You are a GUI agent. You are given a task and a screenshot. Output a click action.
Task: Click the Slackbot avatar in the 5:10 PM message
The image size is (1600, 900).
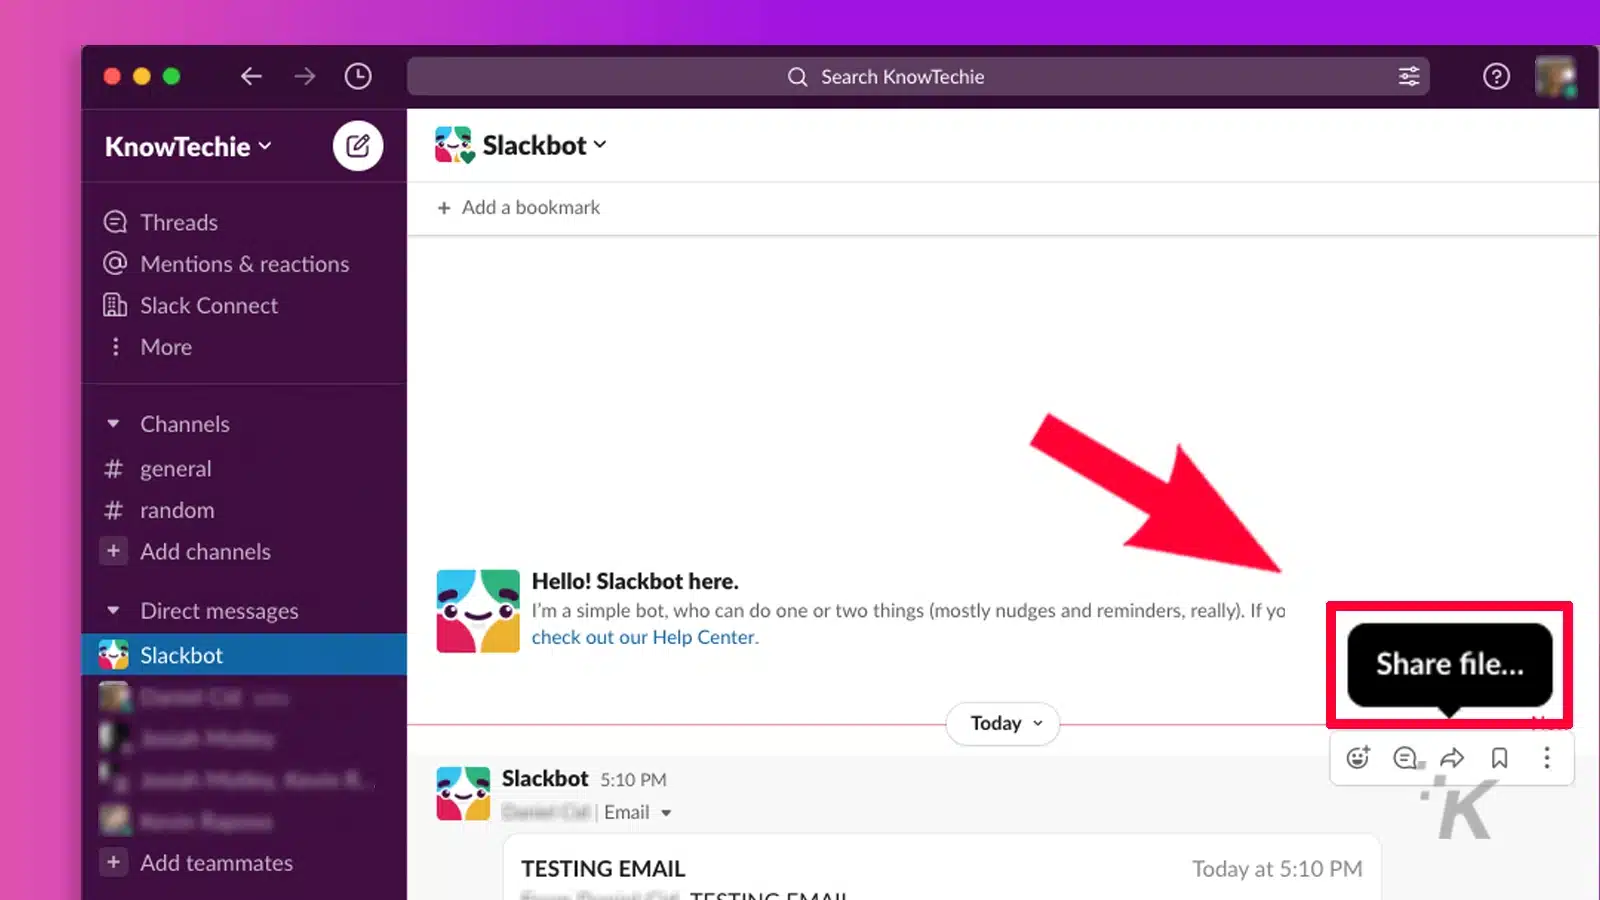(463, 793)
